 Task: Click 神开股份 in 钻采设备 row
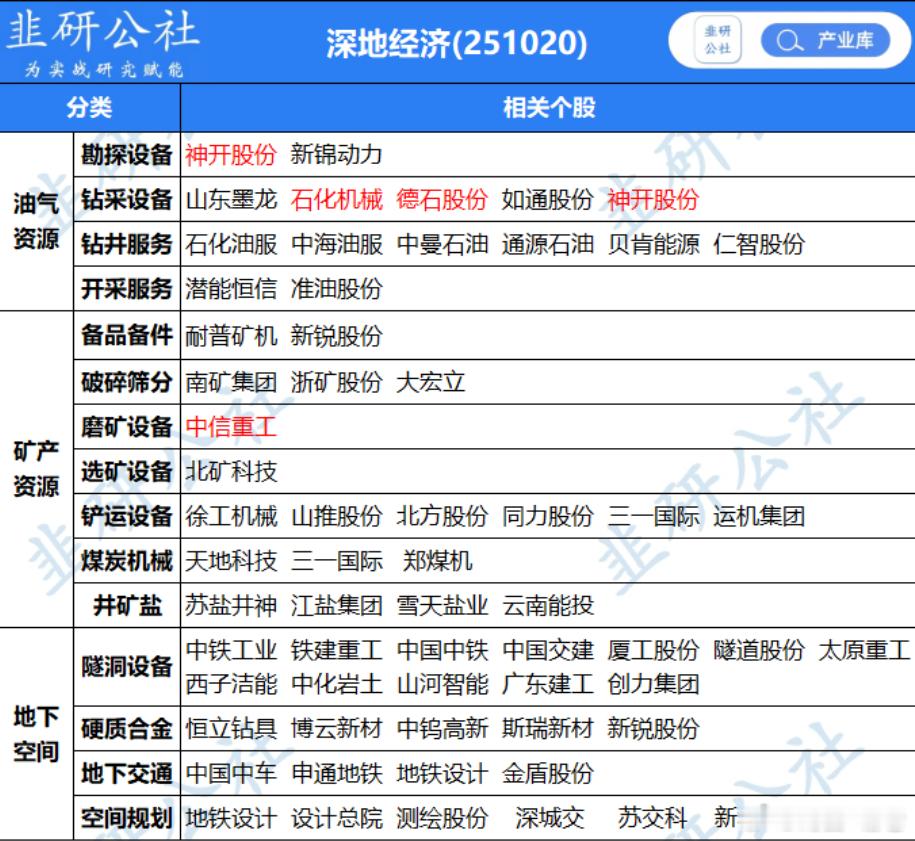point(654,200)
